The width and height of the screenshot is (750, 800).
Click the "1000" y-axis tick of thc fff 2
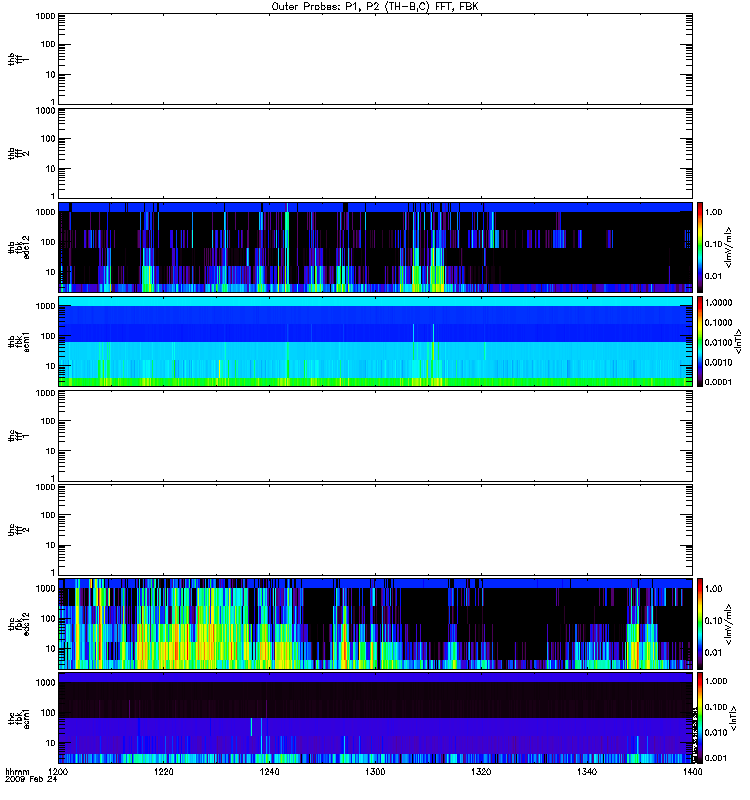(45, 487)
